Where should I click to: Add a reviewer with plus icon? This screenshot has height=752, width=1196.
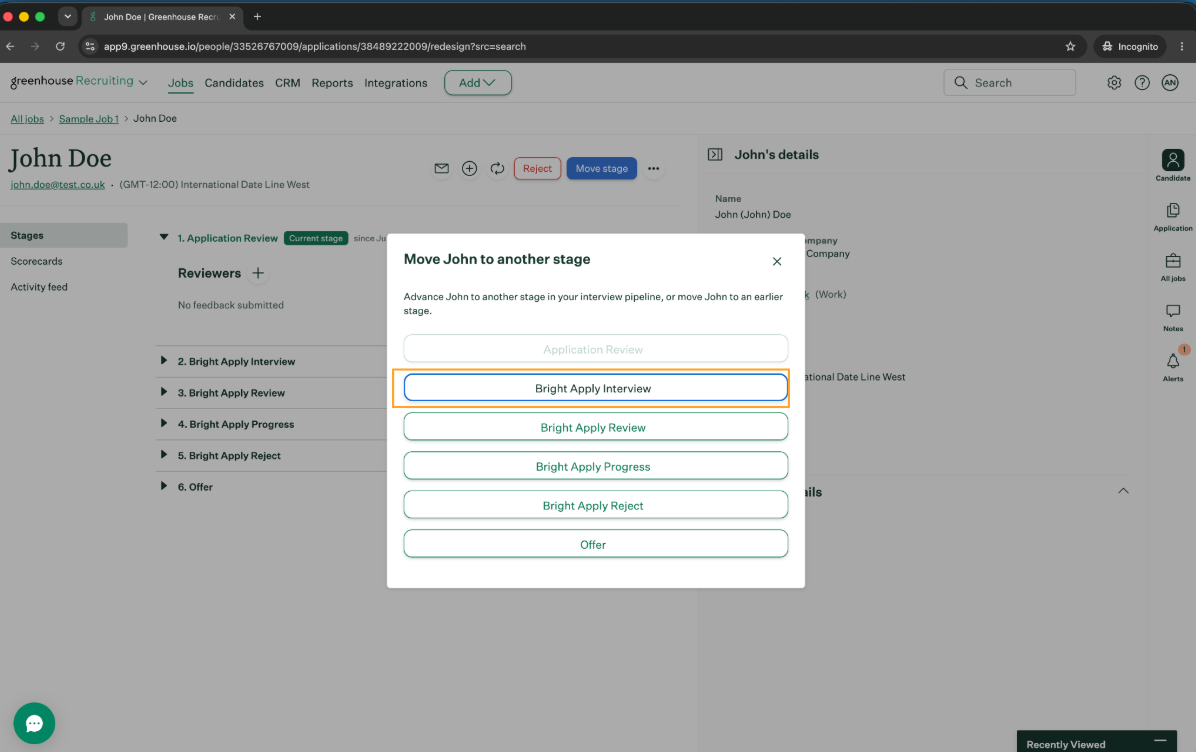(258, 273)
